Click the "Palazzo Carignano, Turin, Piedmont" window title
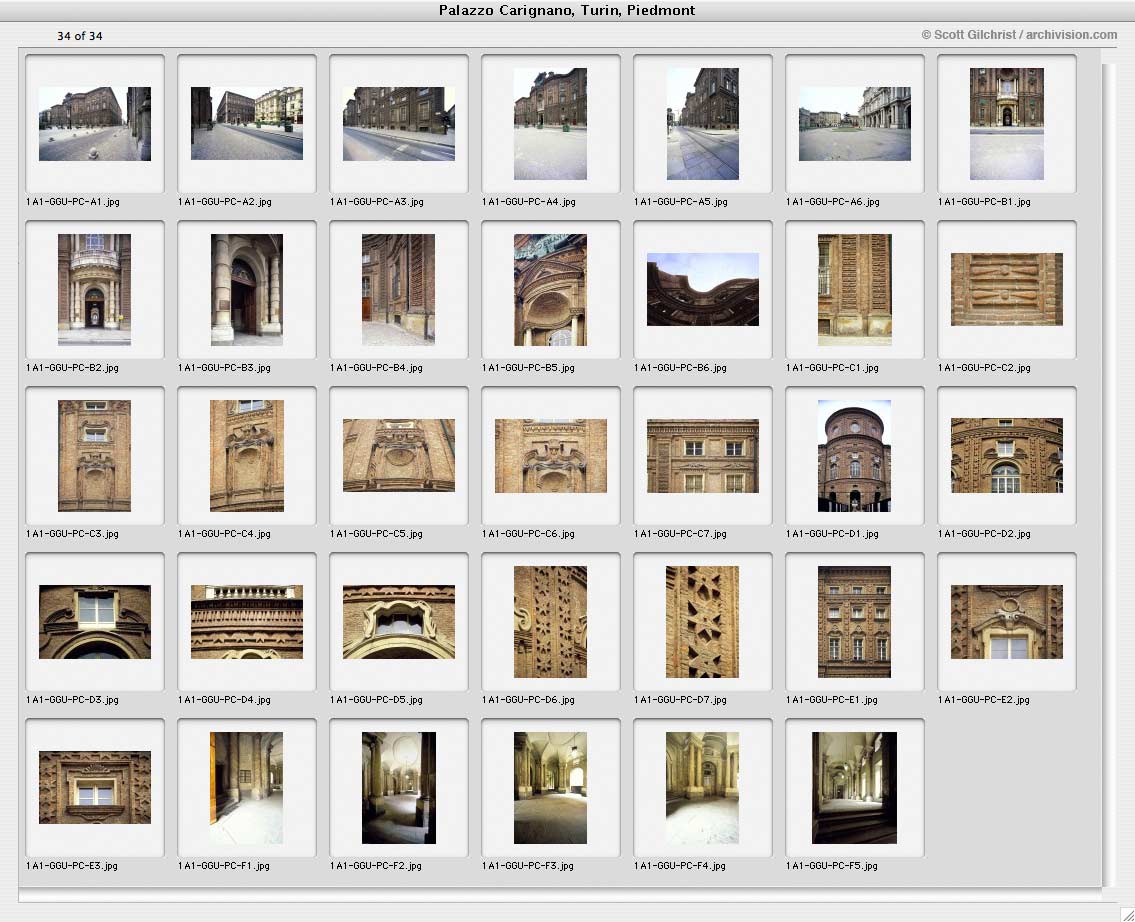This screenshot has height=922, width=1135. tap(567, 10)
